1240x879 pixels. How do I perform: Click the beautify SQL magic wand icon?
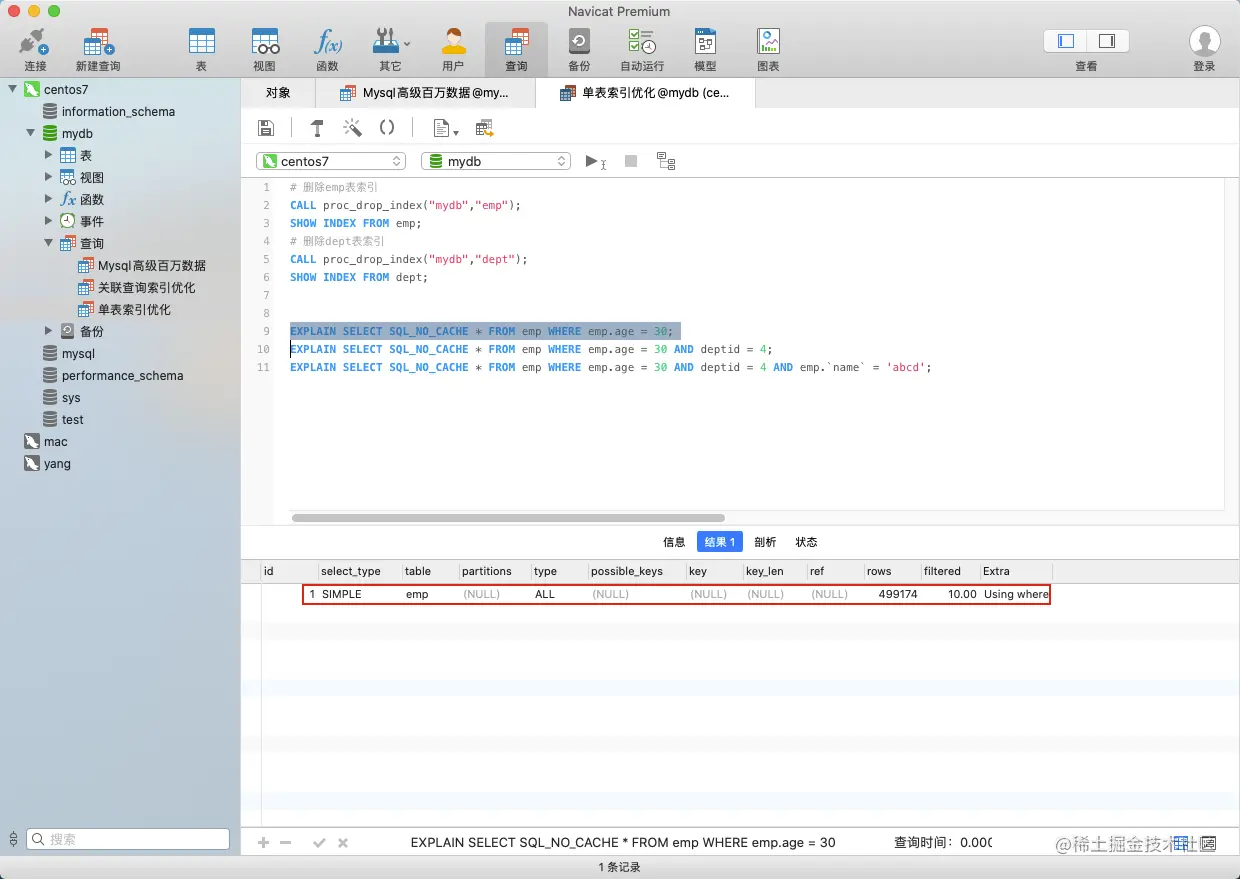point(352,128)
